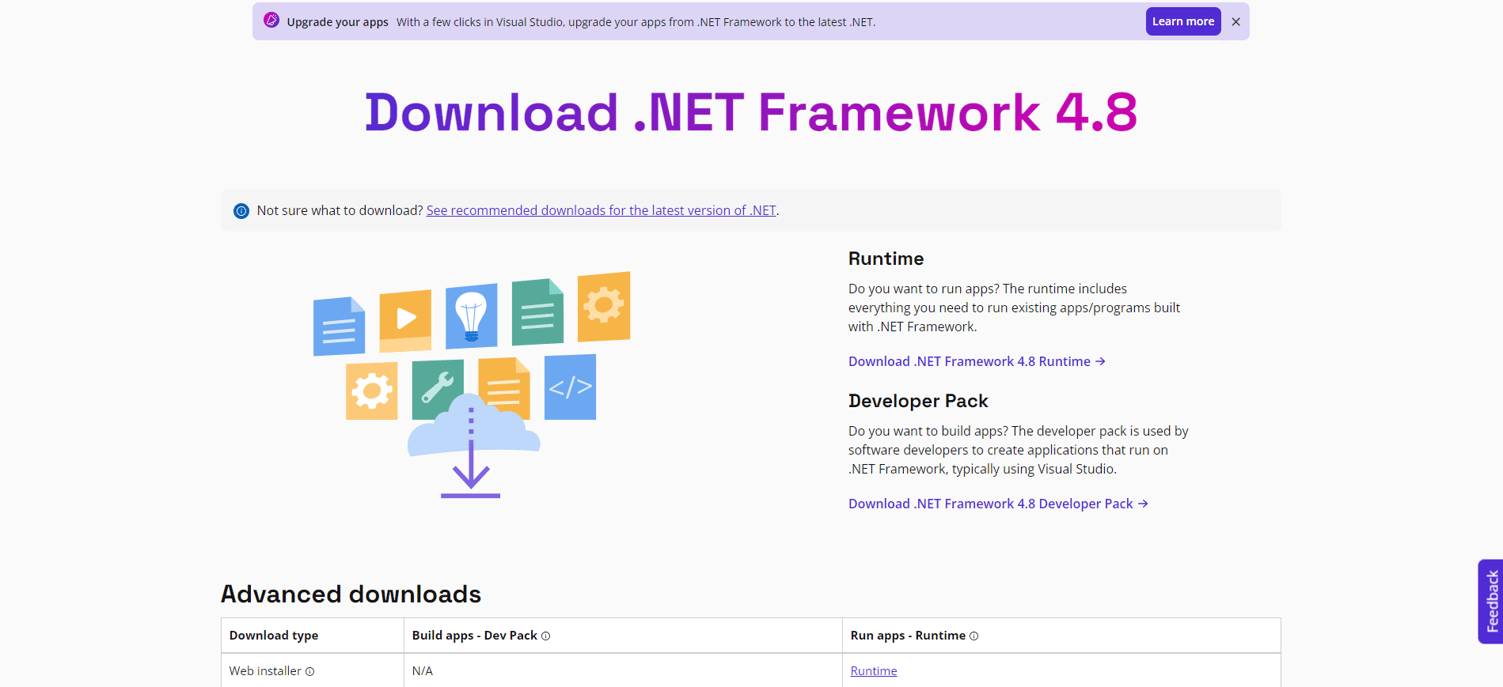The image size is (1503, 687).
Task: Open the Runtime link in the Web installer row
Action: (873, 671)
